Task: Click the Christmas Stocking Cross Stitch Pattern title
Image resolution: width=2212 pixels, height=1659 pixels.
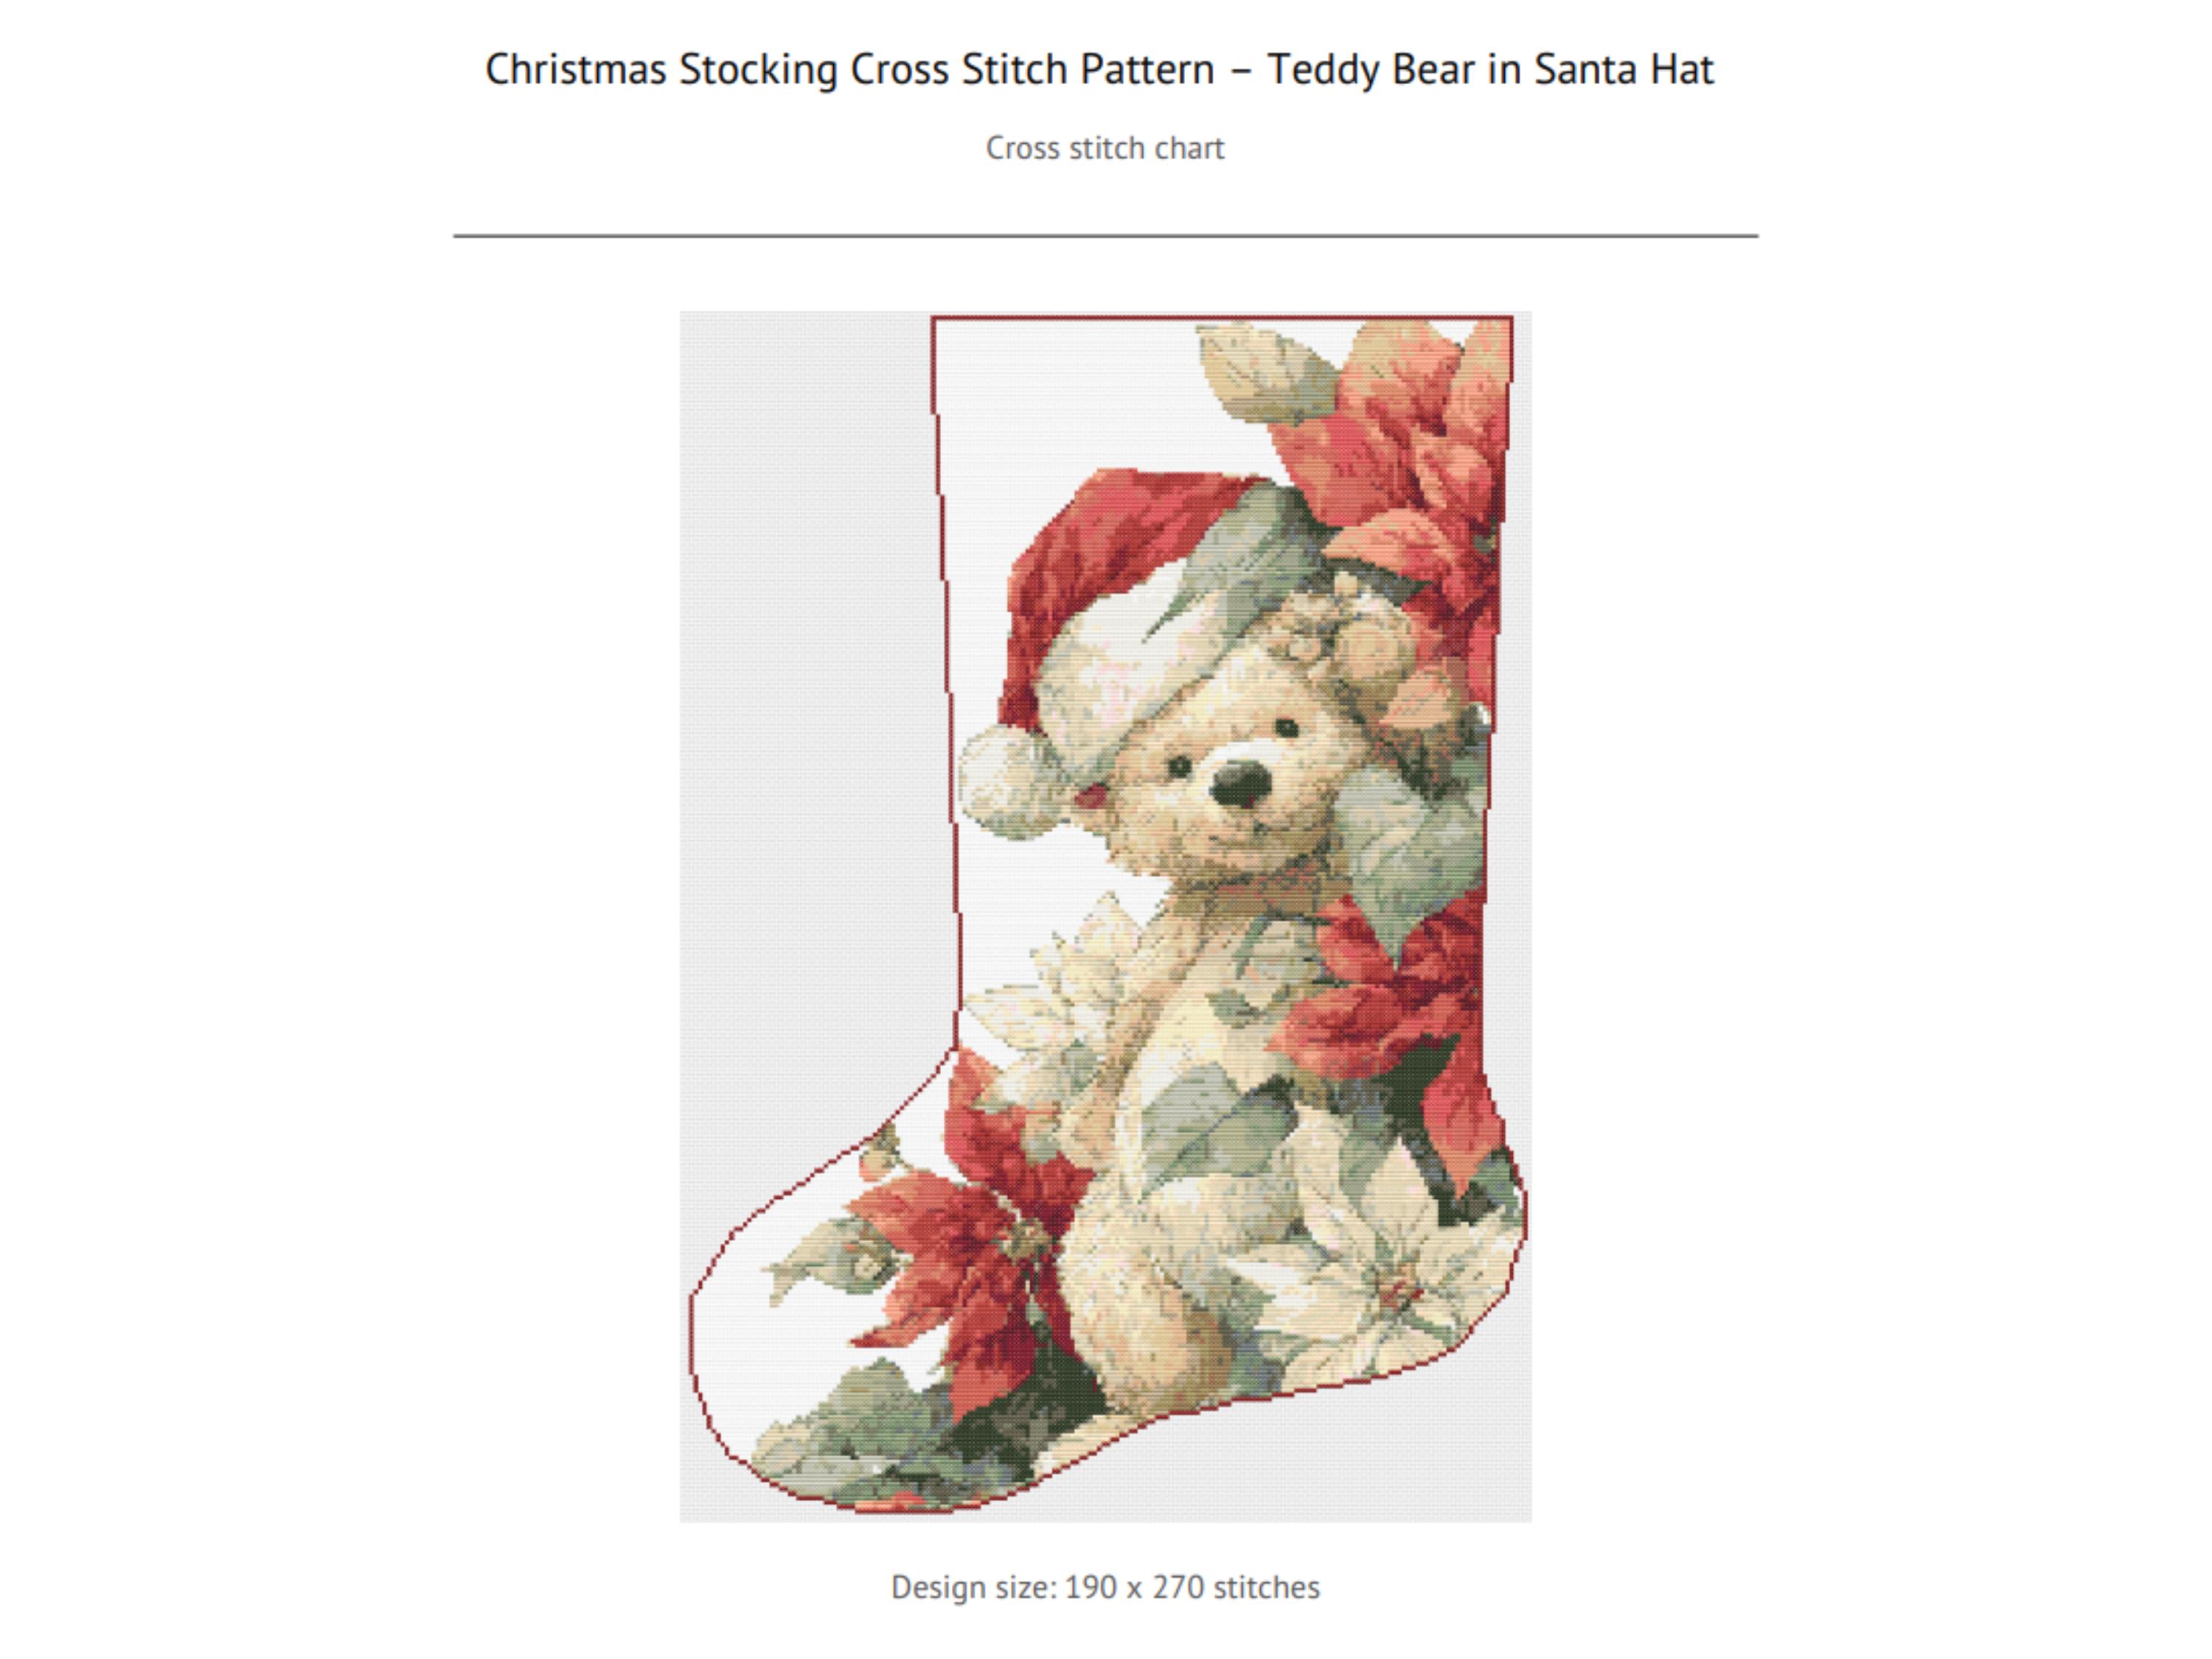Action: click(x=1099, y=69)
